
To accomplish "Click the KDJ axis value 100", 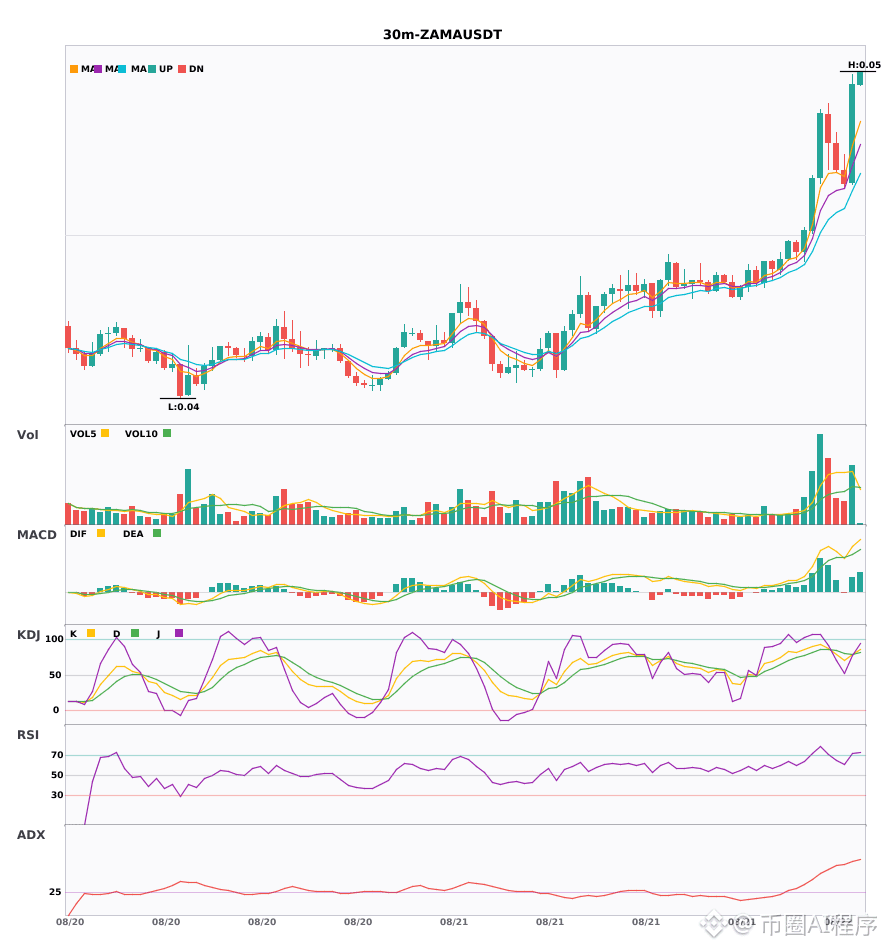I will click(x=55, y=639).
